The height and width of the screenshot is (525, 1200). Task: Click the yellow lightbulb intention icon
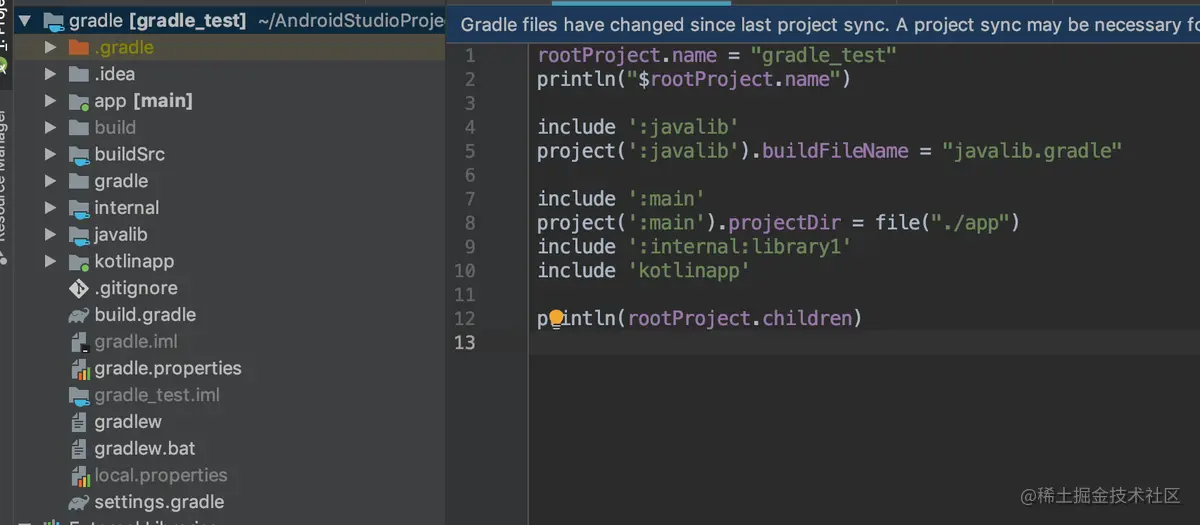coord(557,319)
